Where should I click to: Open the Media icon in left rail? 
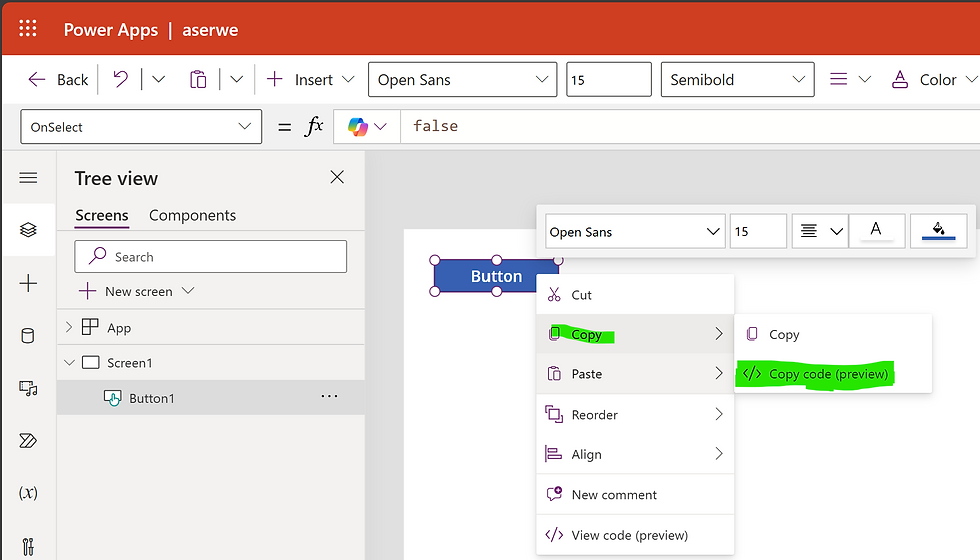pos(28,388)
